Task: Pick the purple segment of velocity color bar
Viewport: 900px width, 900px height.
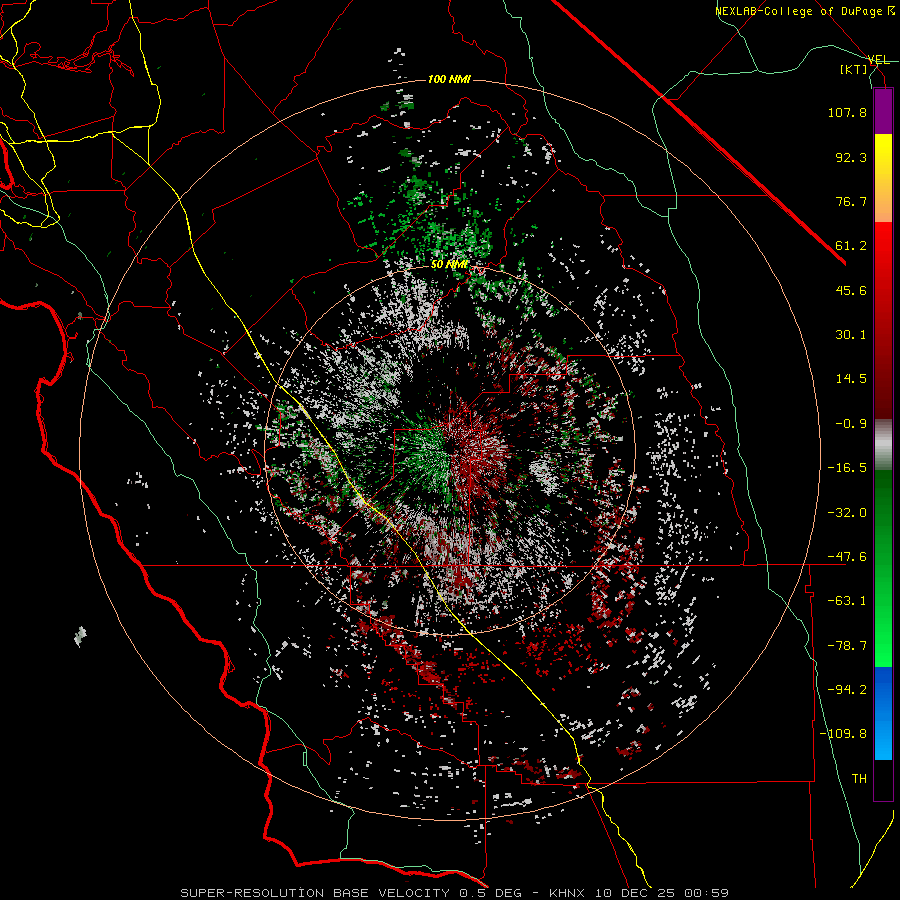Action: tap(883, 111)
